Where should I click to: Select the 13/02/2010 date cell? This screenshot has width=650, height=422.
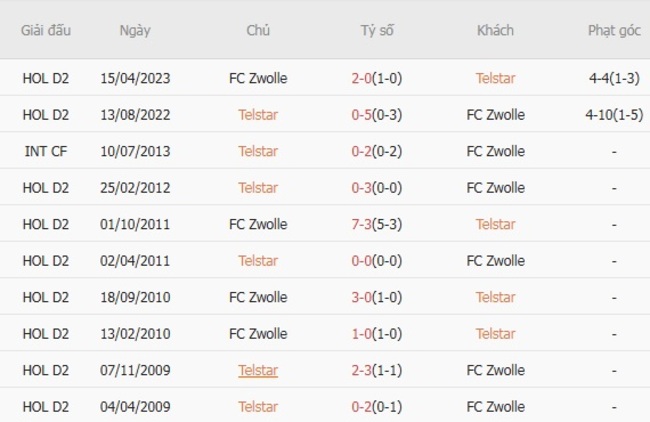[x=135, y=334]
